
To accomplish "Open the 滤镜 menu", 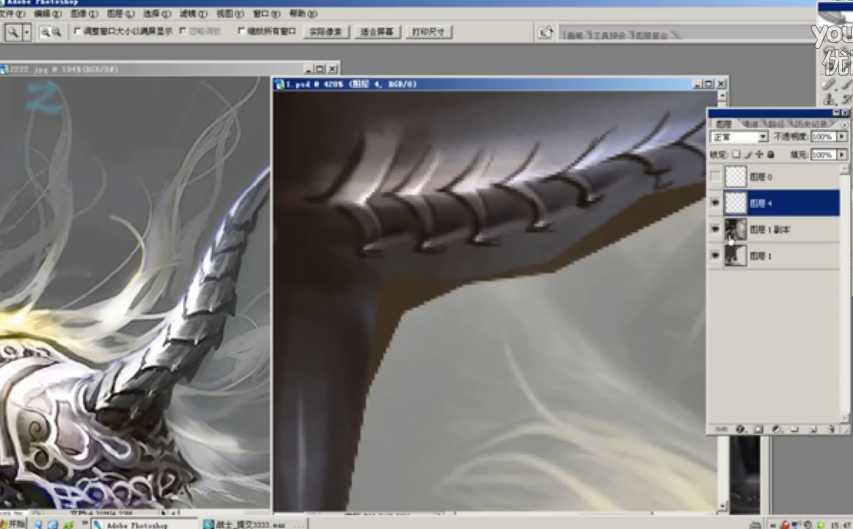I will pyautogui.click(x=193, y=14).
